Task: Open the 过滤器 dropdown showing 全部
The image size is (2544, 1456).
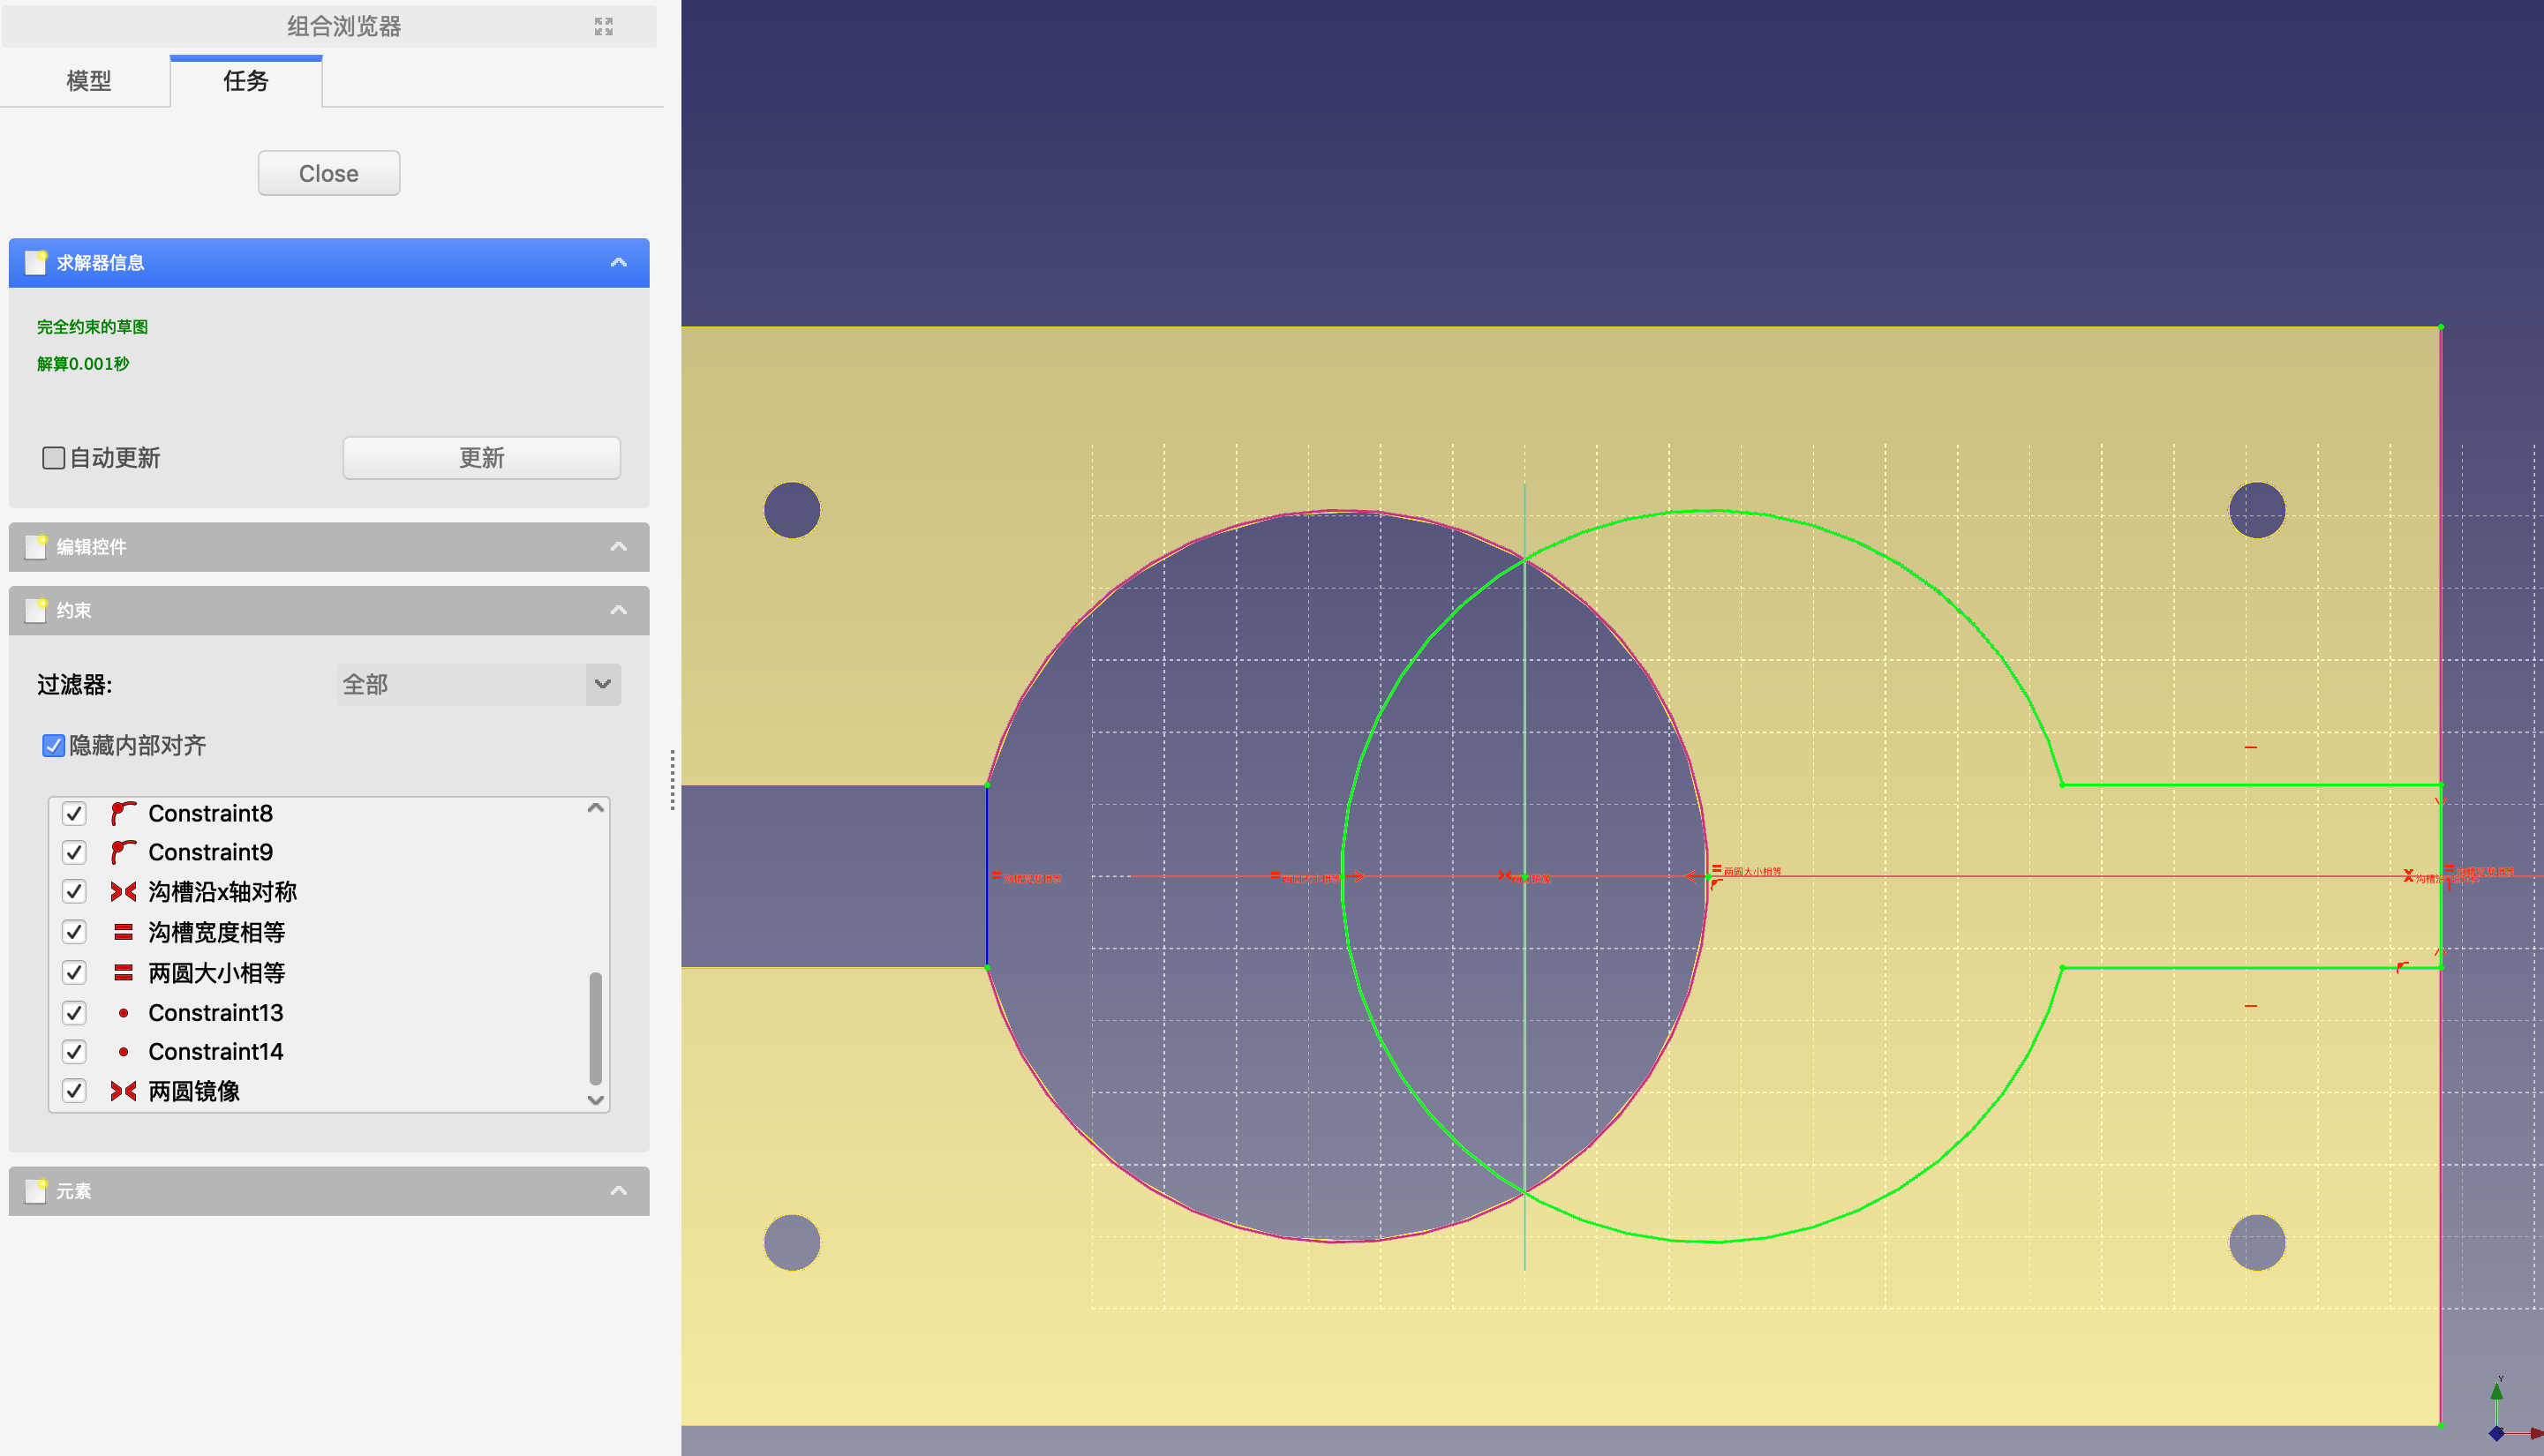Action: (478, 684)
